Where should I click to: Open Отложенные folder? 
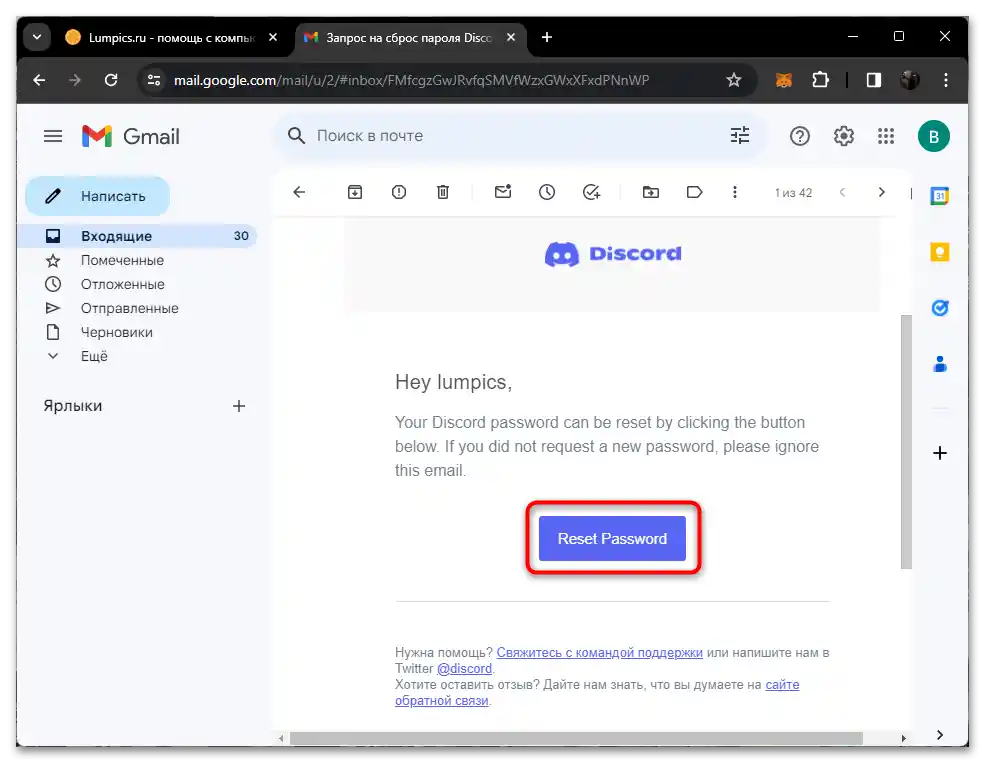[138, 284]
